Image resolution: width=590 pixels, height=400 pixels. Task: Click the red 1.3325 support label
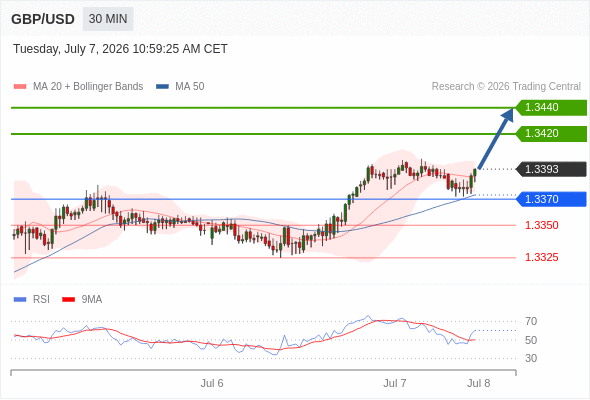(x=542, y=257)
